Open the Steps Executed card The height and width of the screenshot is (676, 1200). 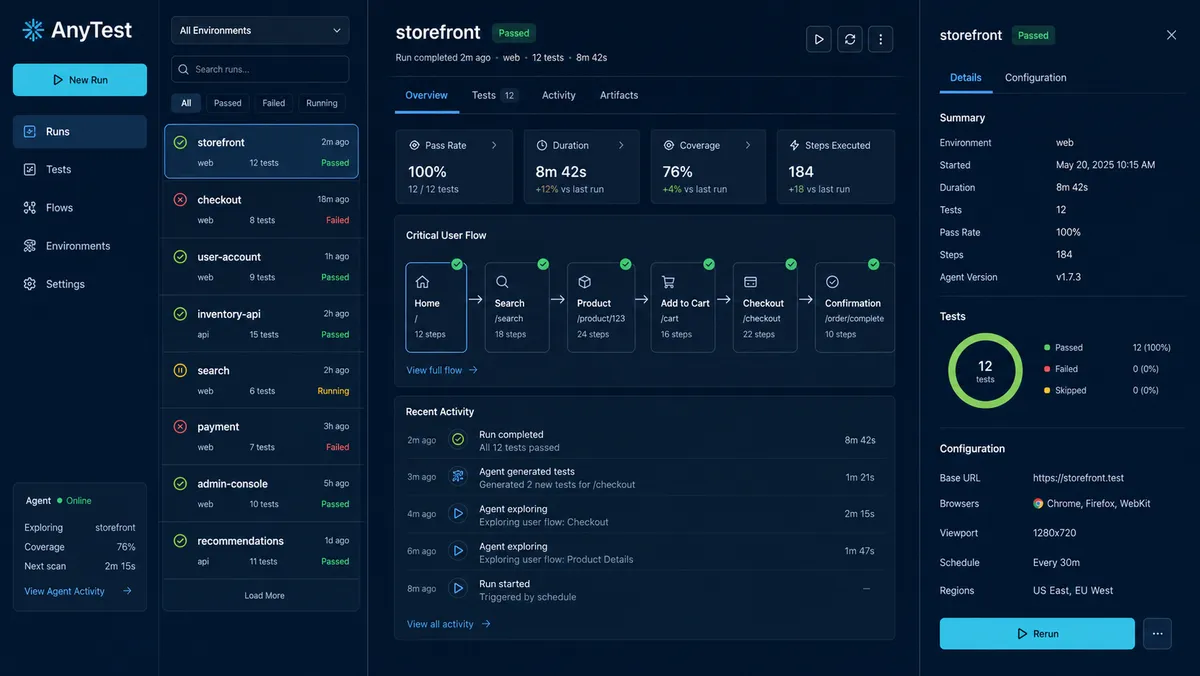click(836, 167)
